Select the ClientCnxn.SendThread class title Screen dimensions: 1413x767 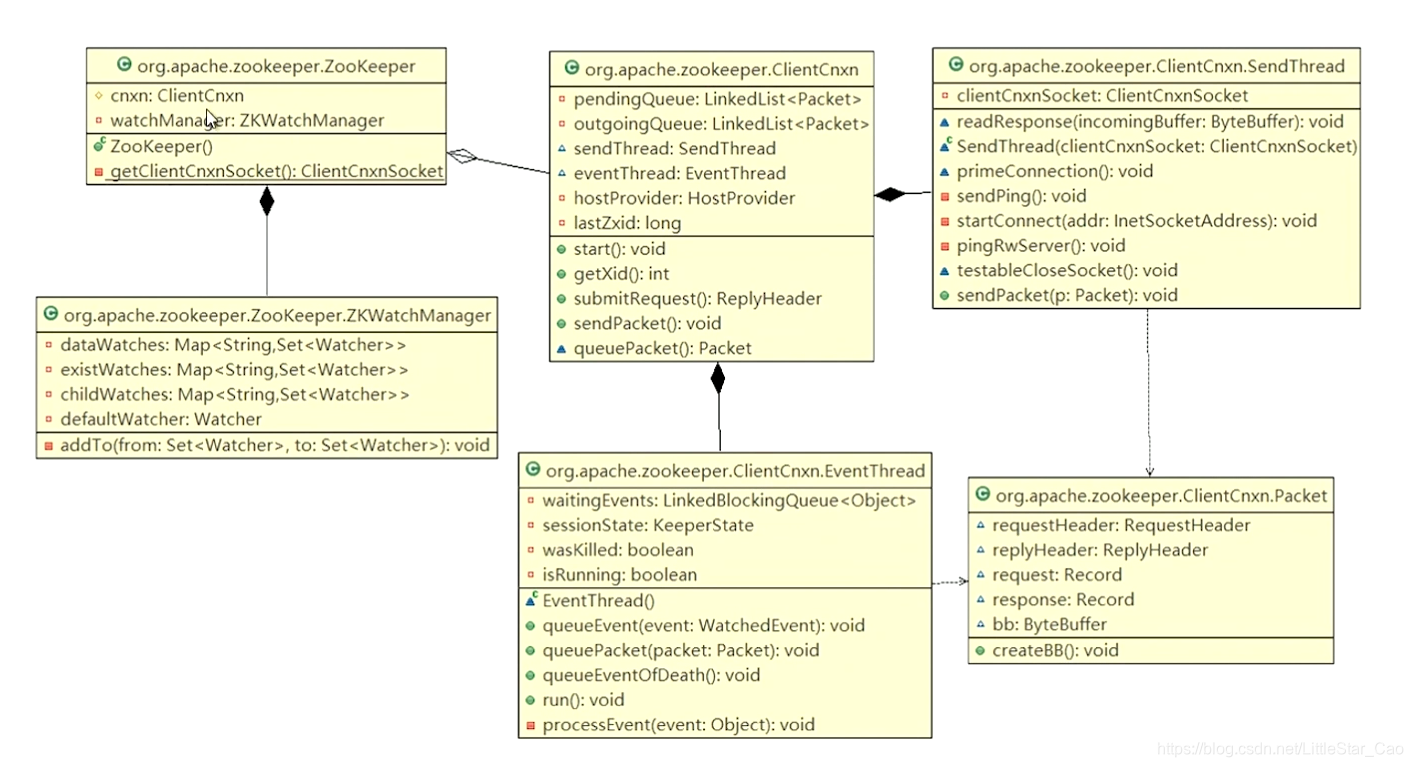click(x=1157, y=66)
